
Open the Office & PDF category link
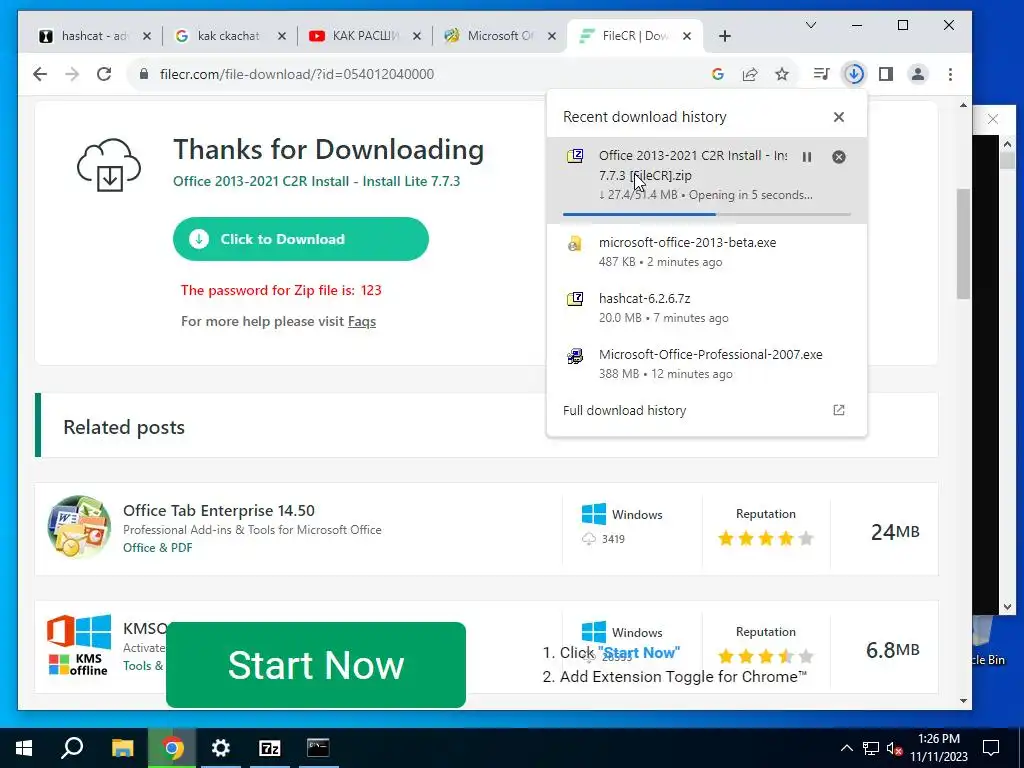[157, 548]
